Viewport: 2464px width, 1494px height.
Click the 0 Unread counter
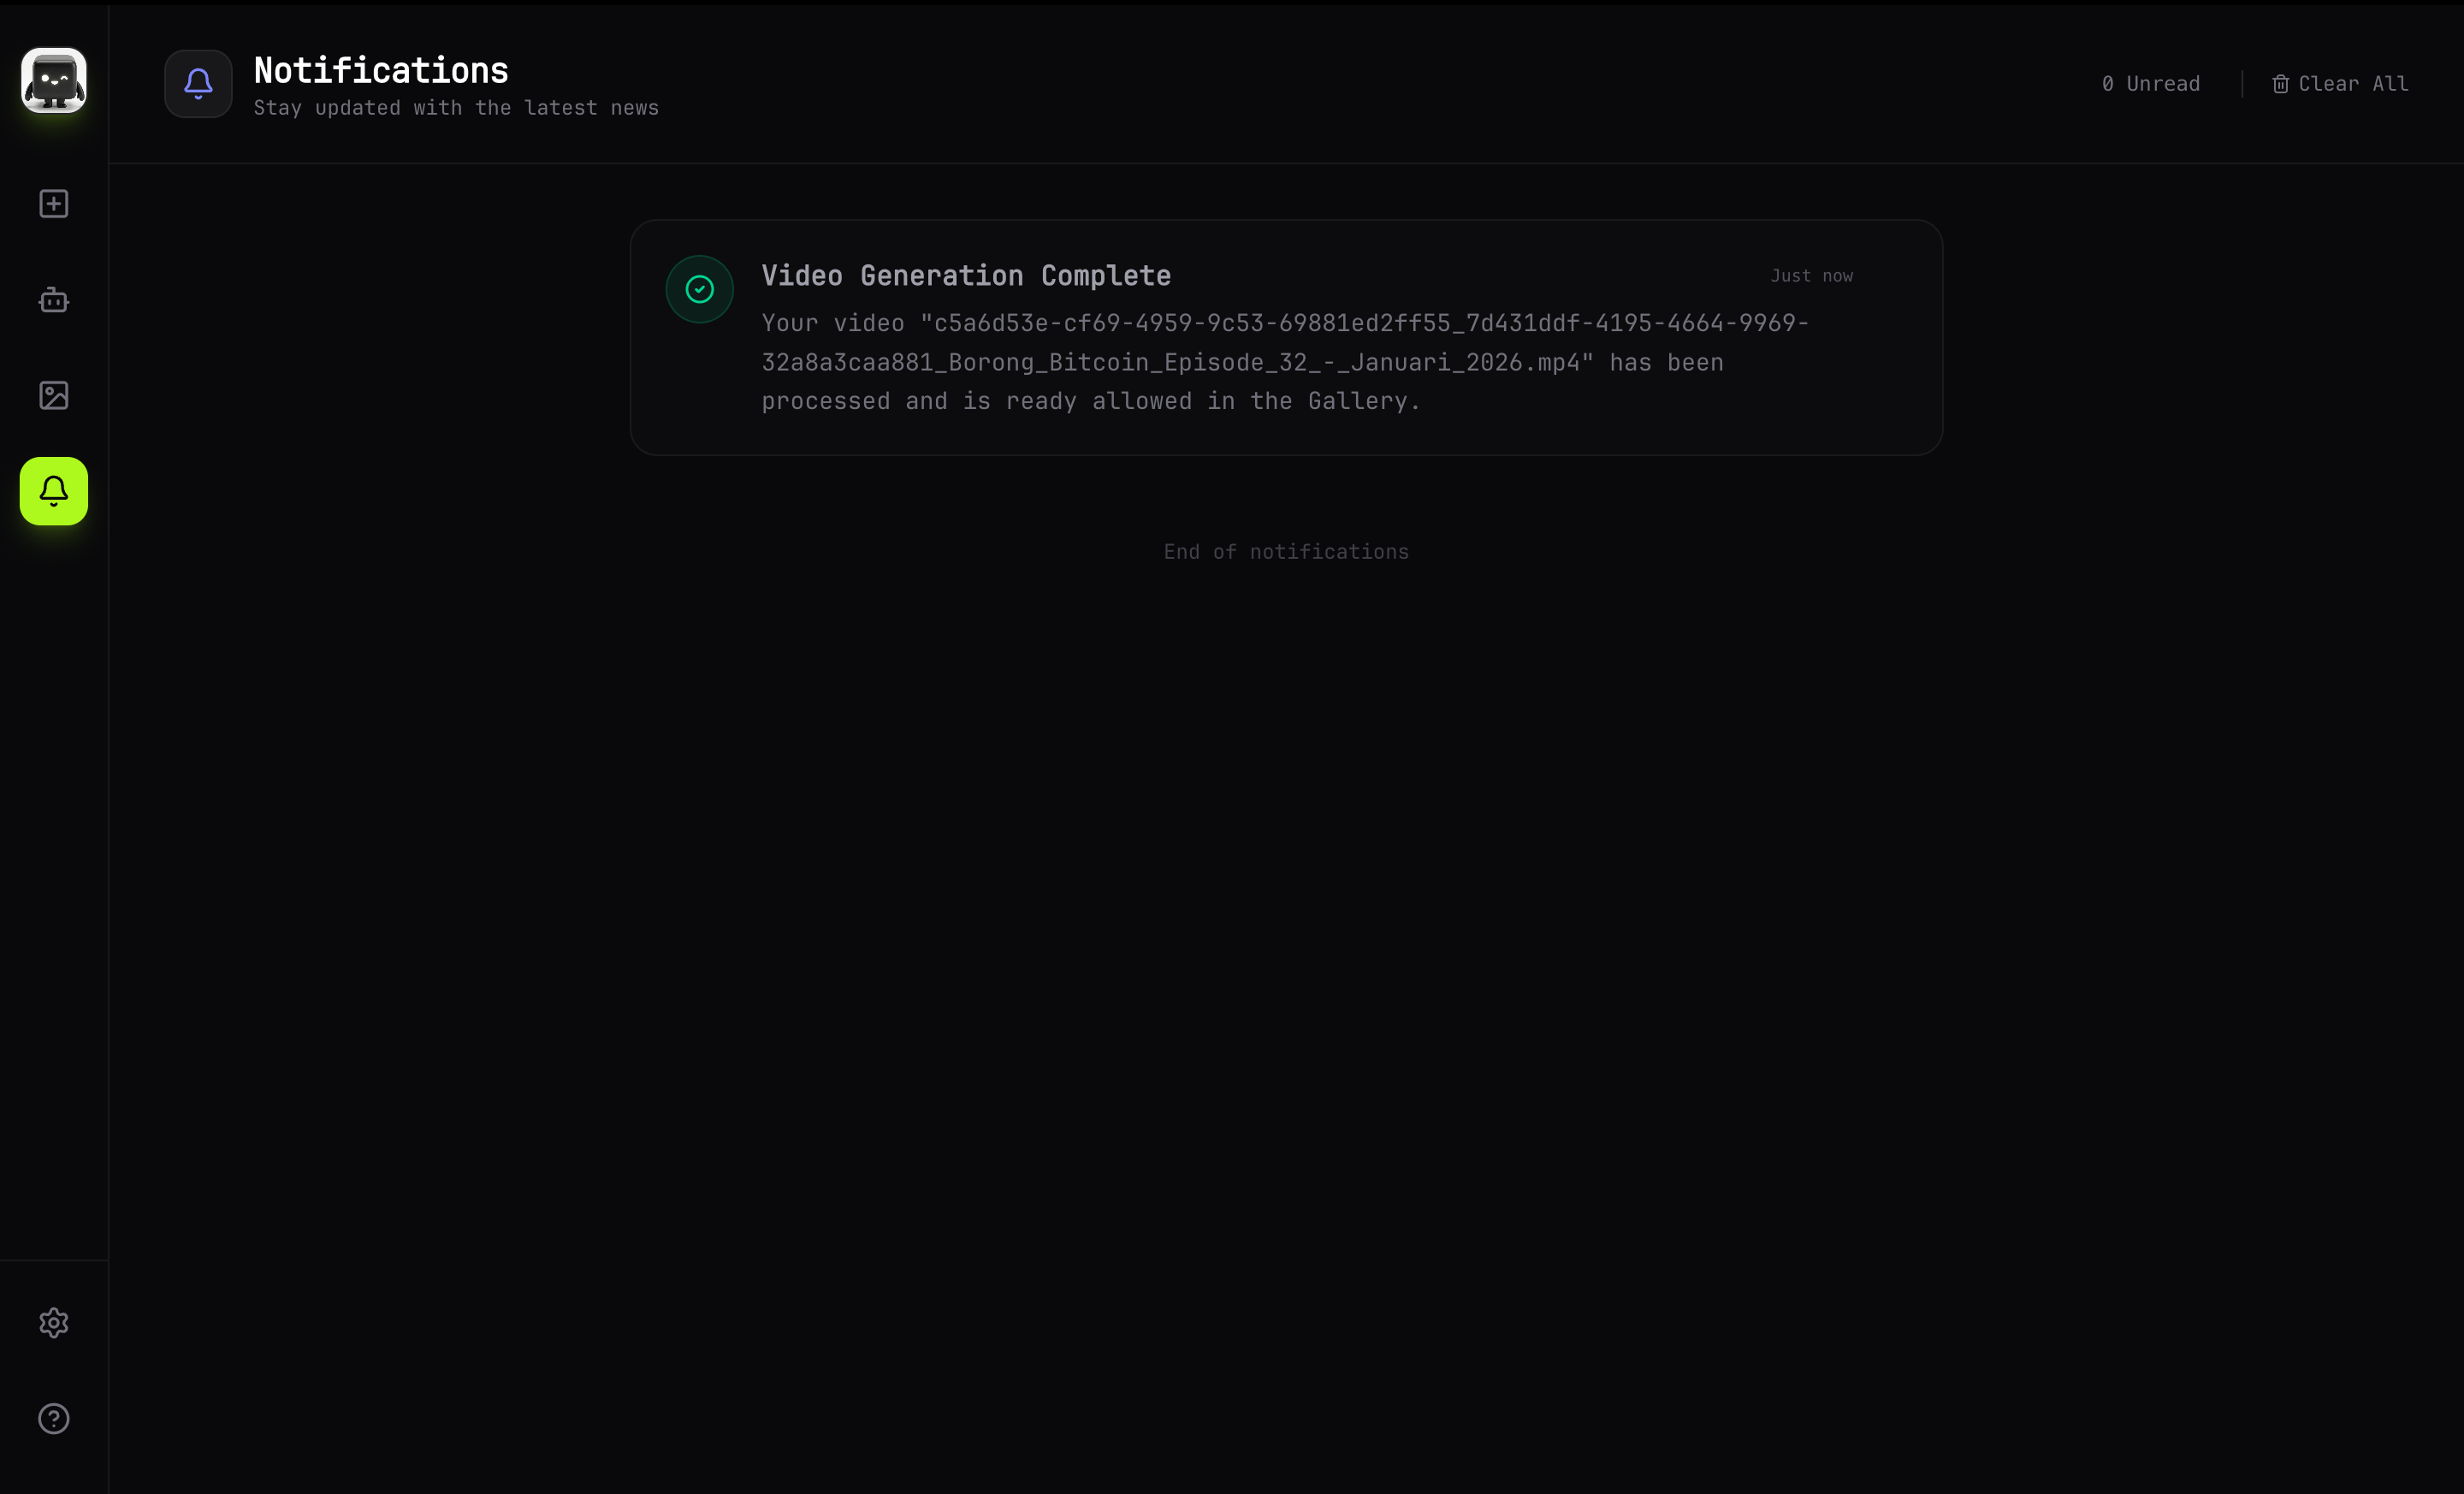click(2149, 84)
